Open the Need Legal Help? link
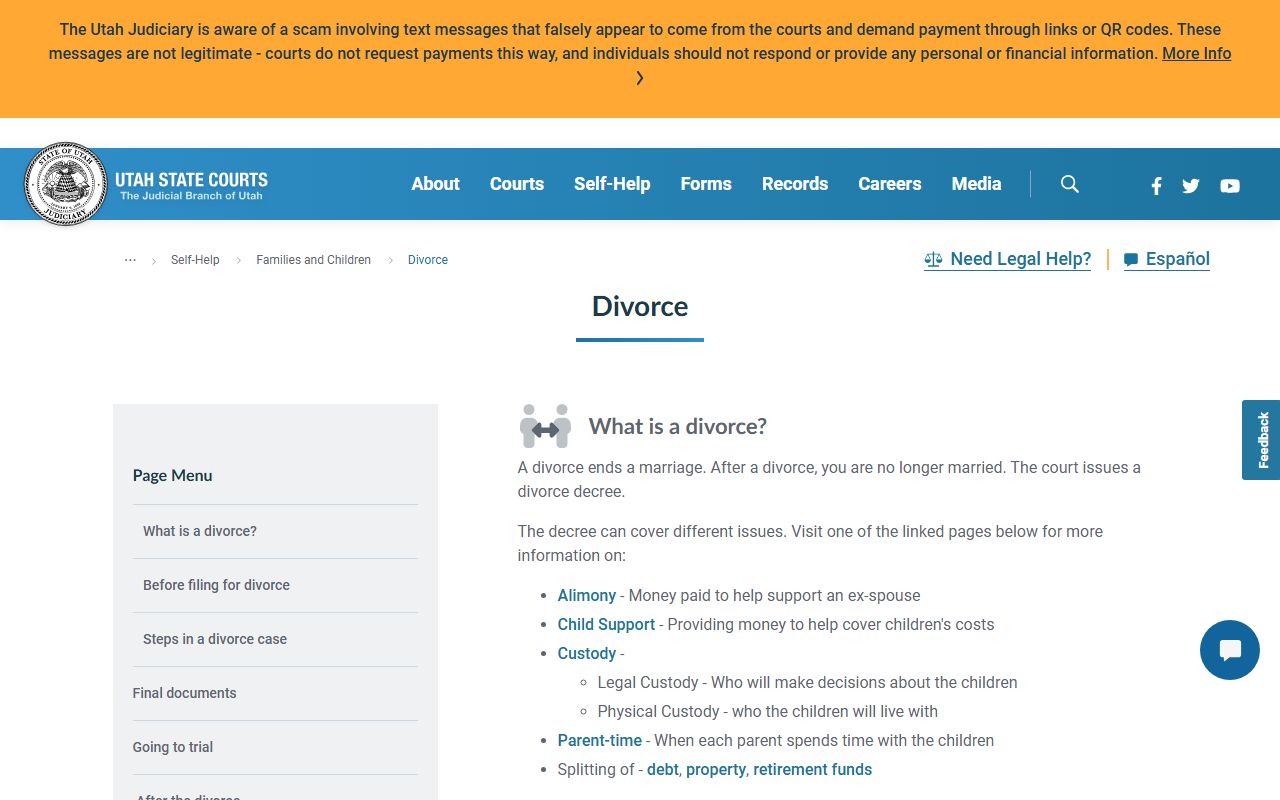1280x800 pixels. 1008,259
